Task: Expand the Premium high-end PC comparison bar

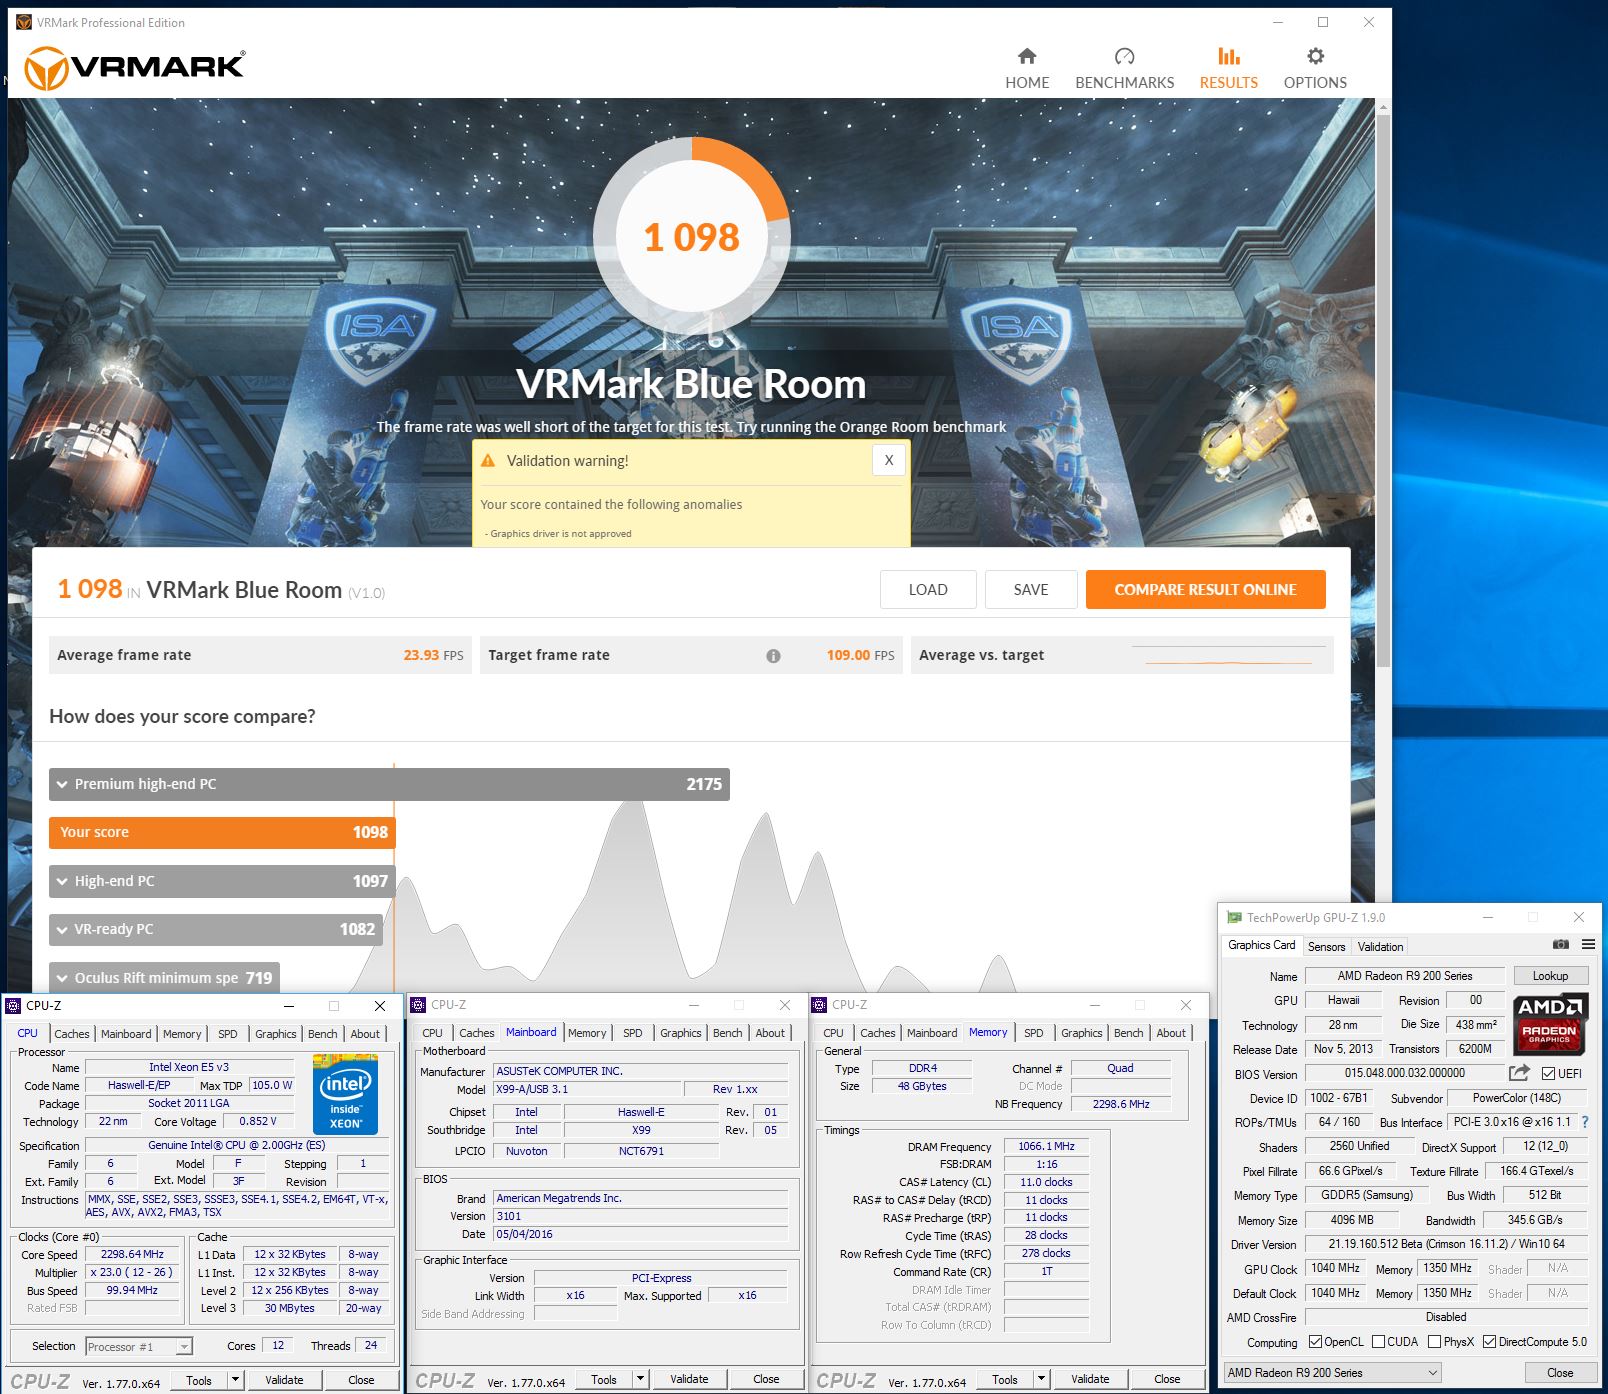Action: click(389, 784)
